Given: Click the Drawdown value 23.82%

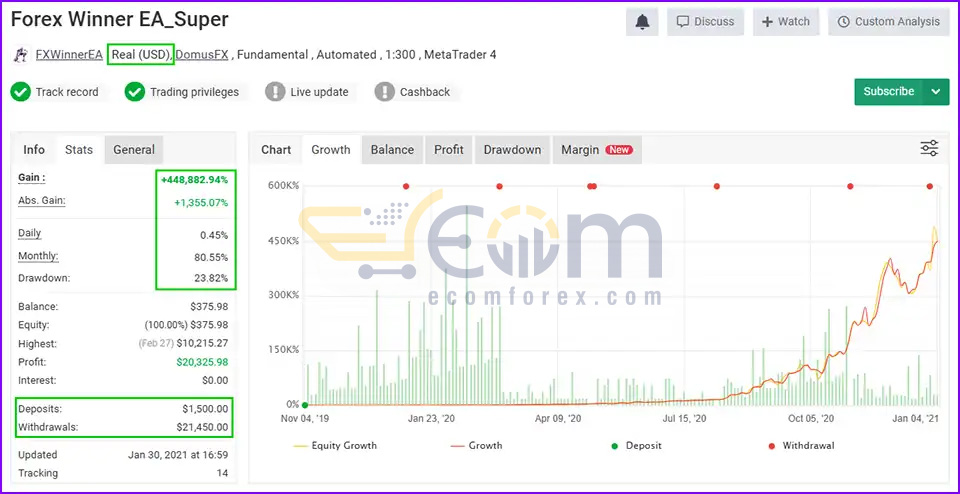Looking at the screenshot, I should 211,278.
